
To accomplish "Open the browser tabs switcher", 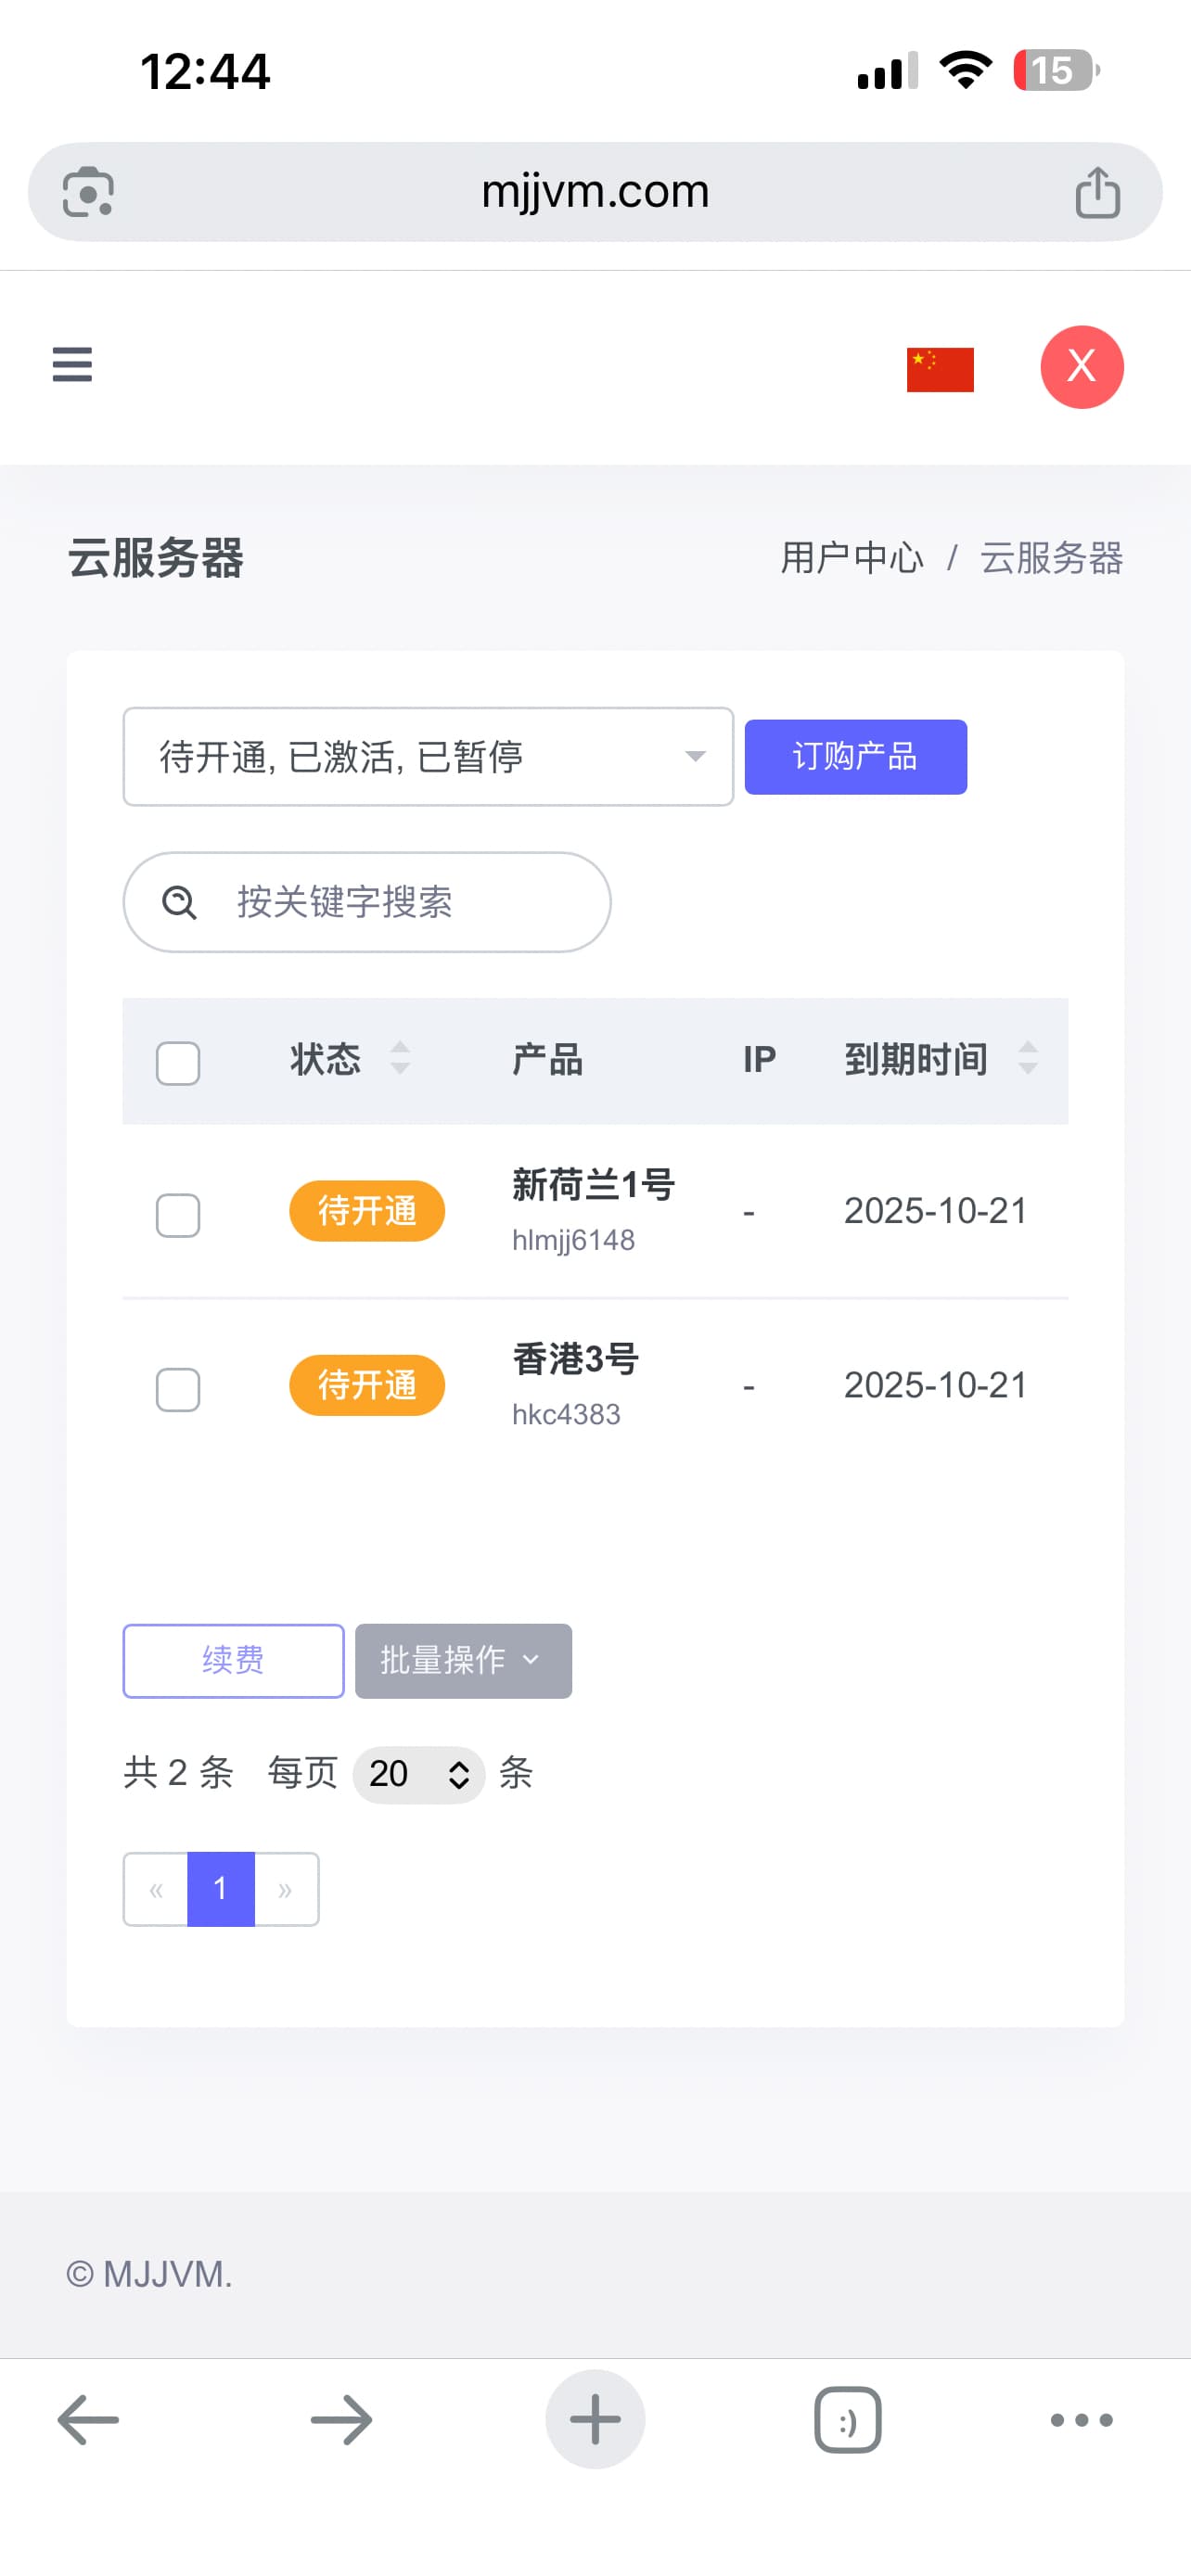I will (847, 2419).
